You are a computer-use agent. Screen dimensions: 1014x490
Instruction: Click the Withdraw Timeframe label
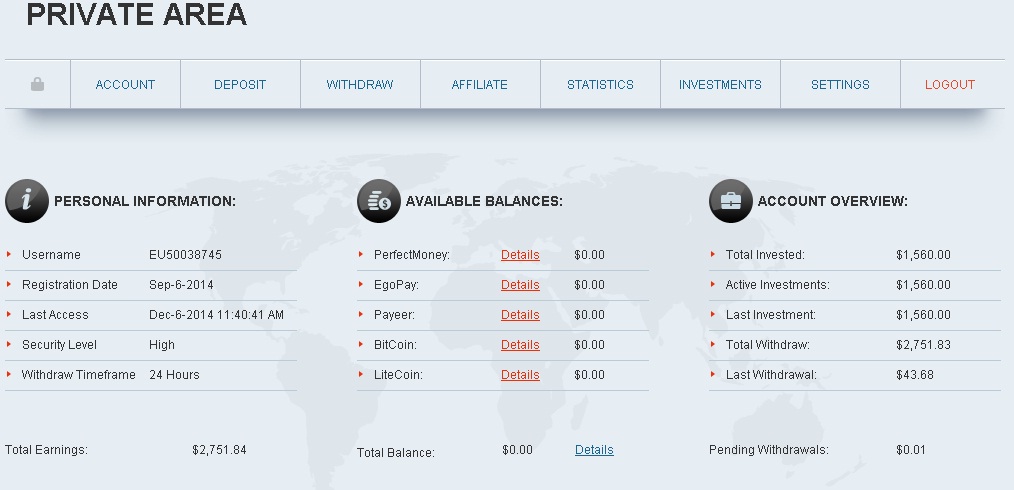coord(78,374)
